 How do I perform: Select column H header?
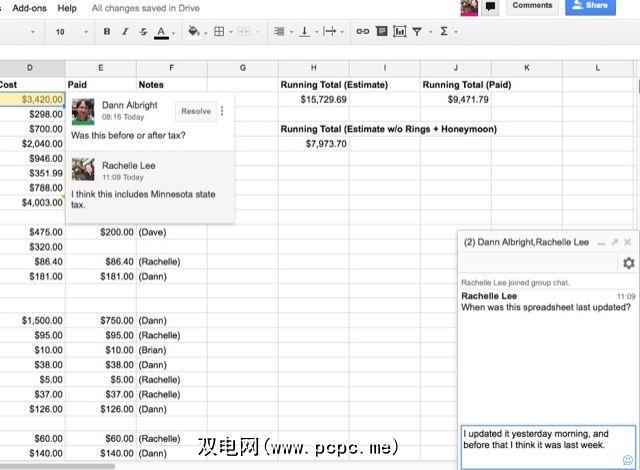pos(313,68)
